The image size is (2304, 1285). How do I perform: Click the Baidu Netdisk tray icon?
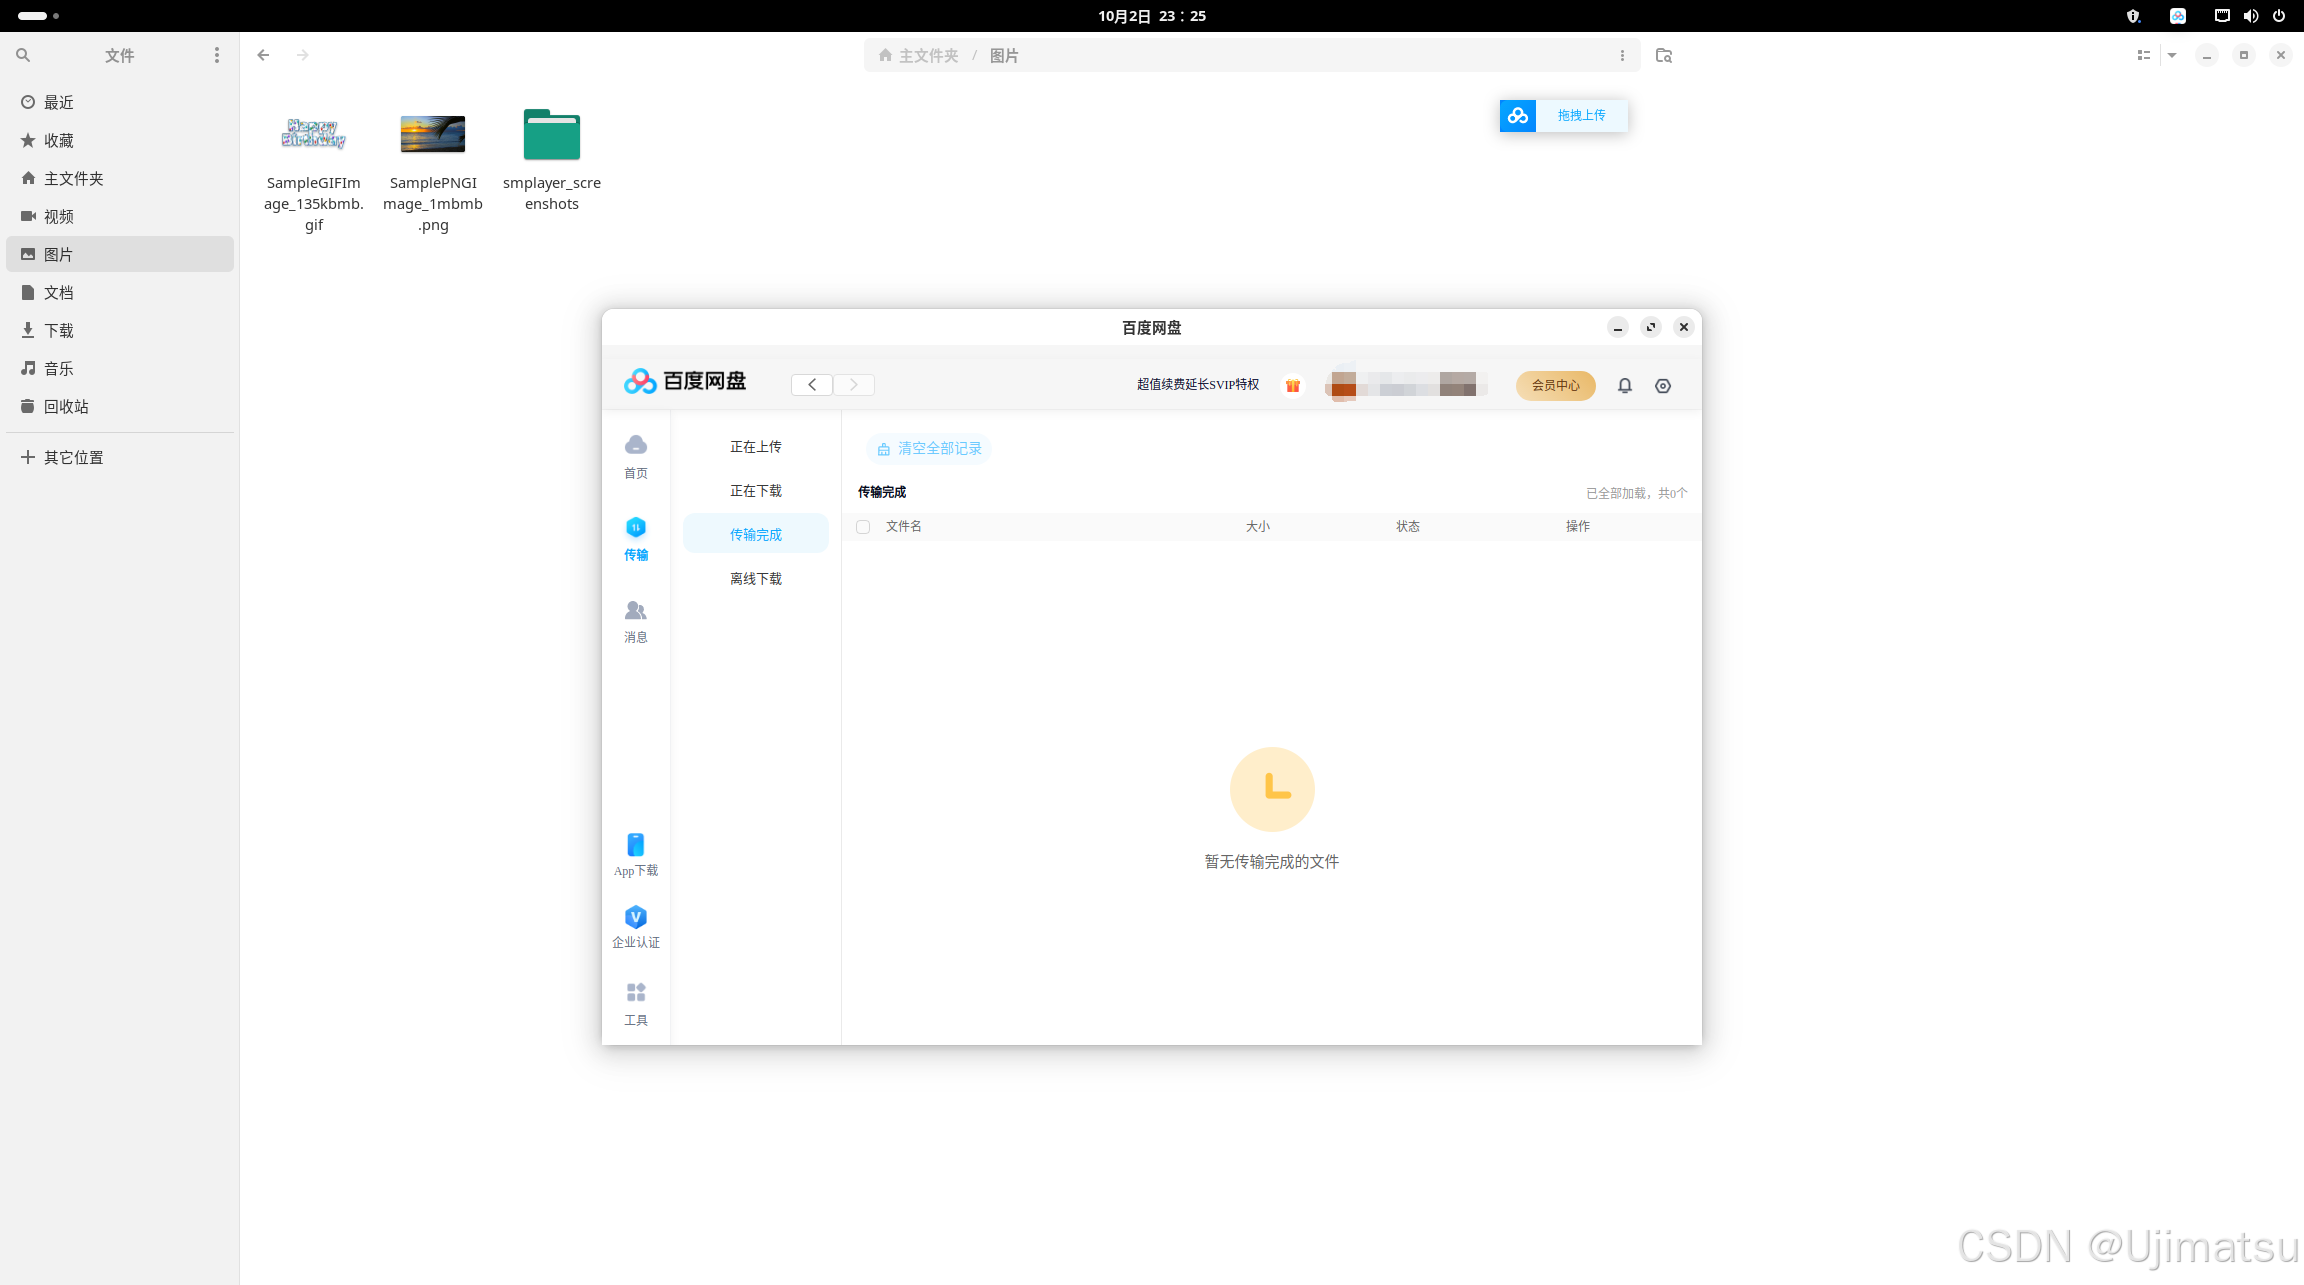[x=2177, y=16]
